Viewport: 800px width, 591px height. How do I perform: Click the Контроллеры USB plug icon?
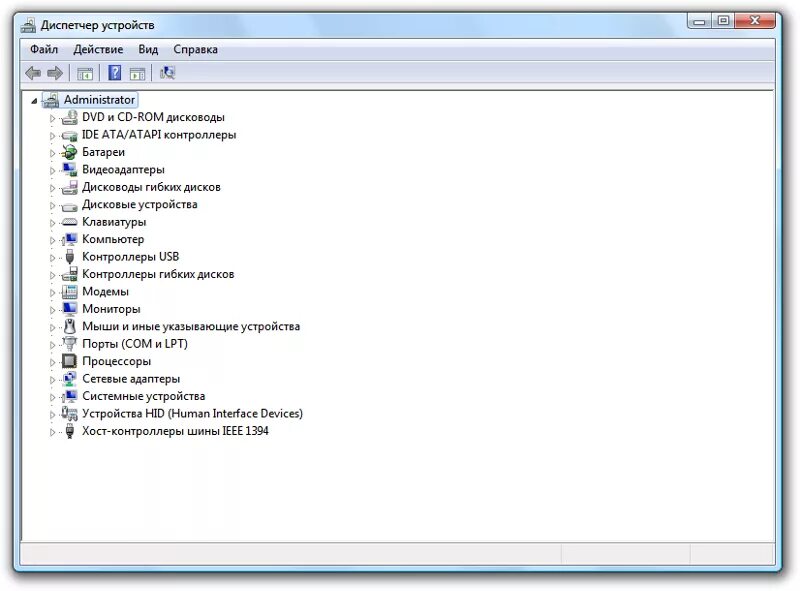70,257
